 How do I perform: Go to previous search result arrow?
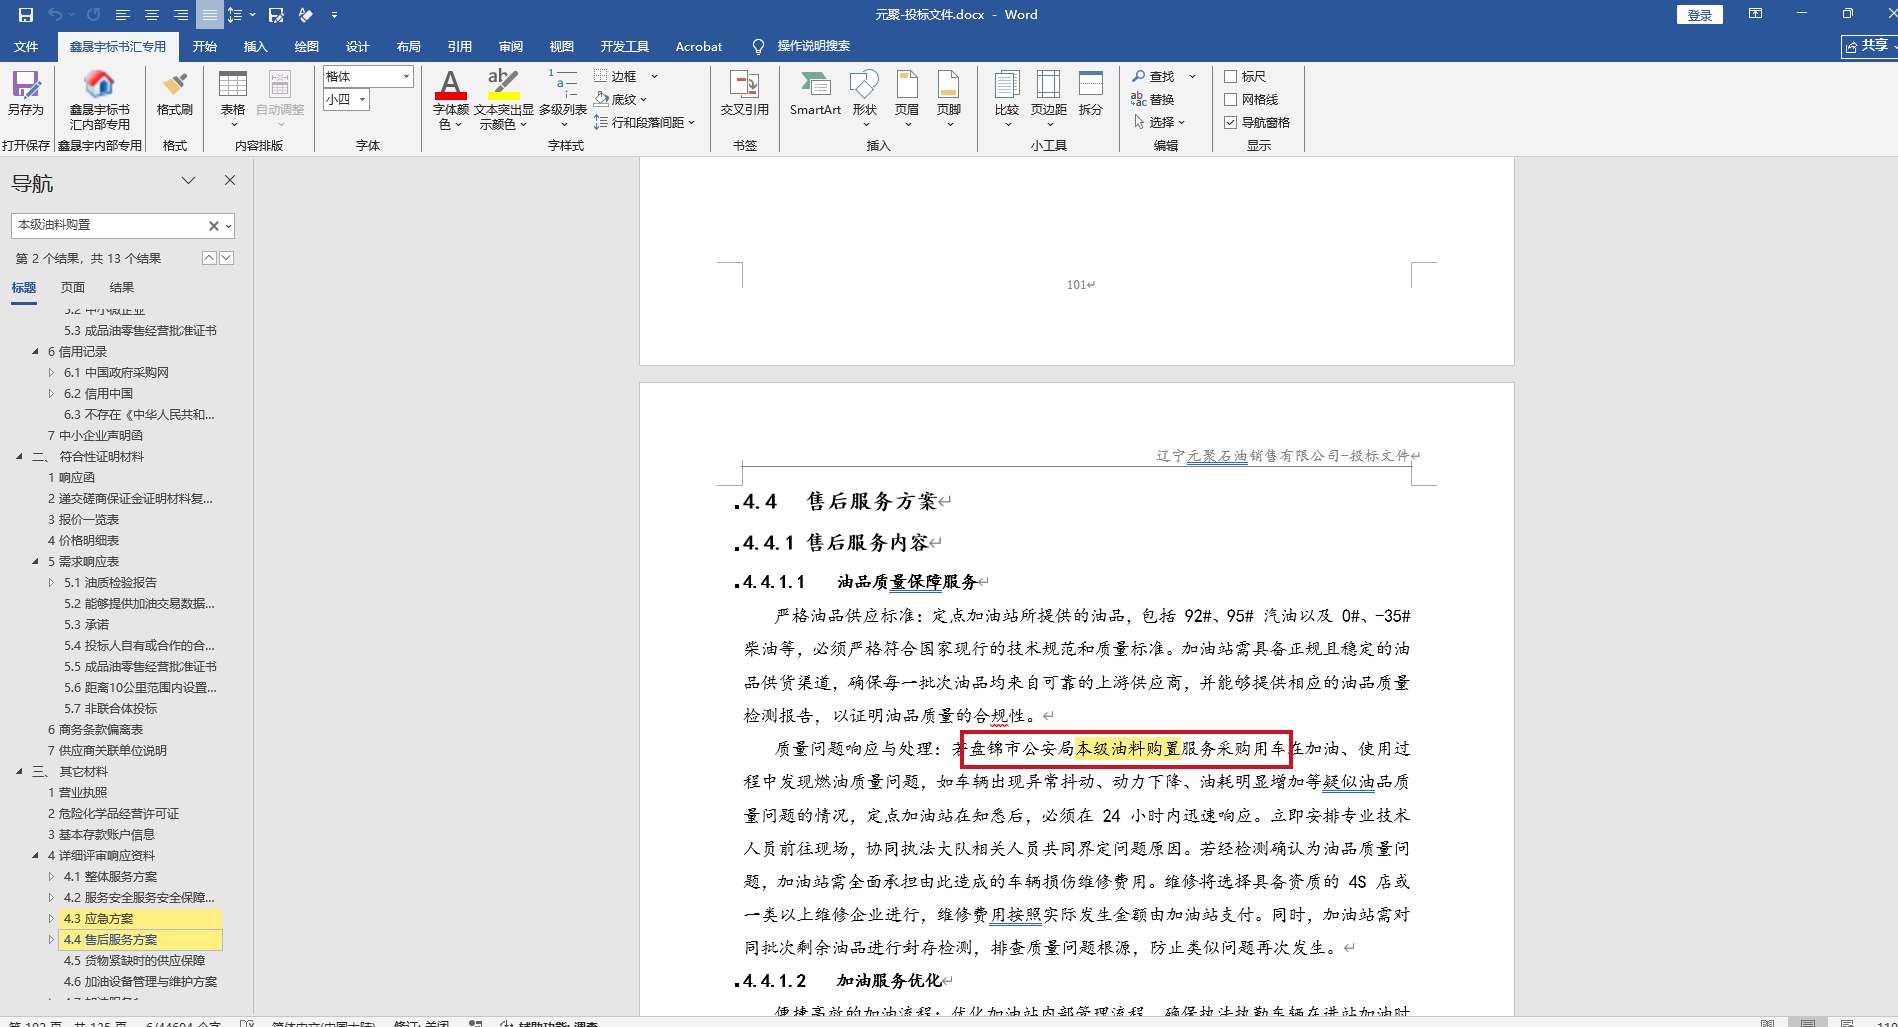[x=209, y=258]
